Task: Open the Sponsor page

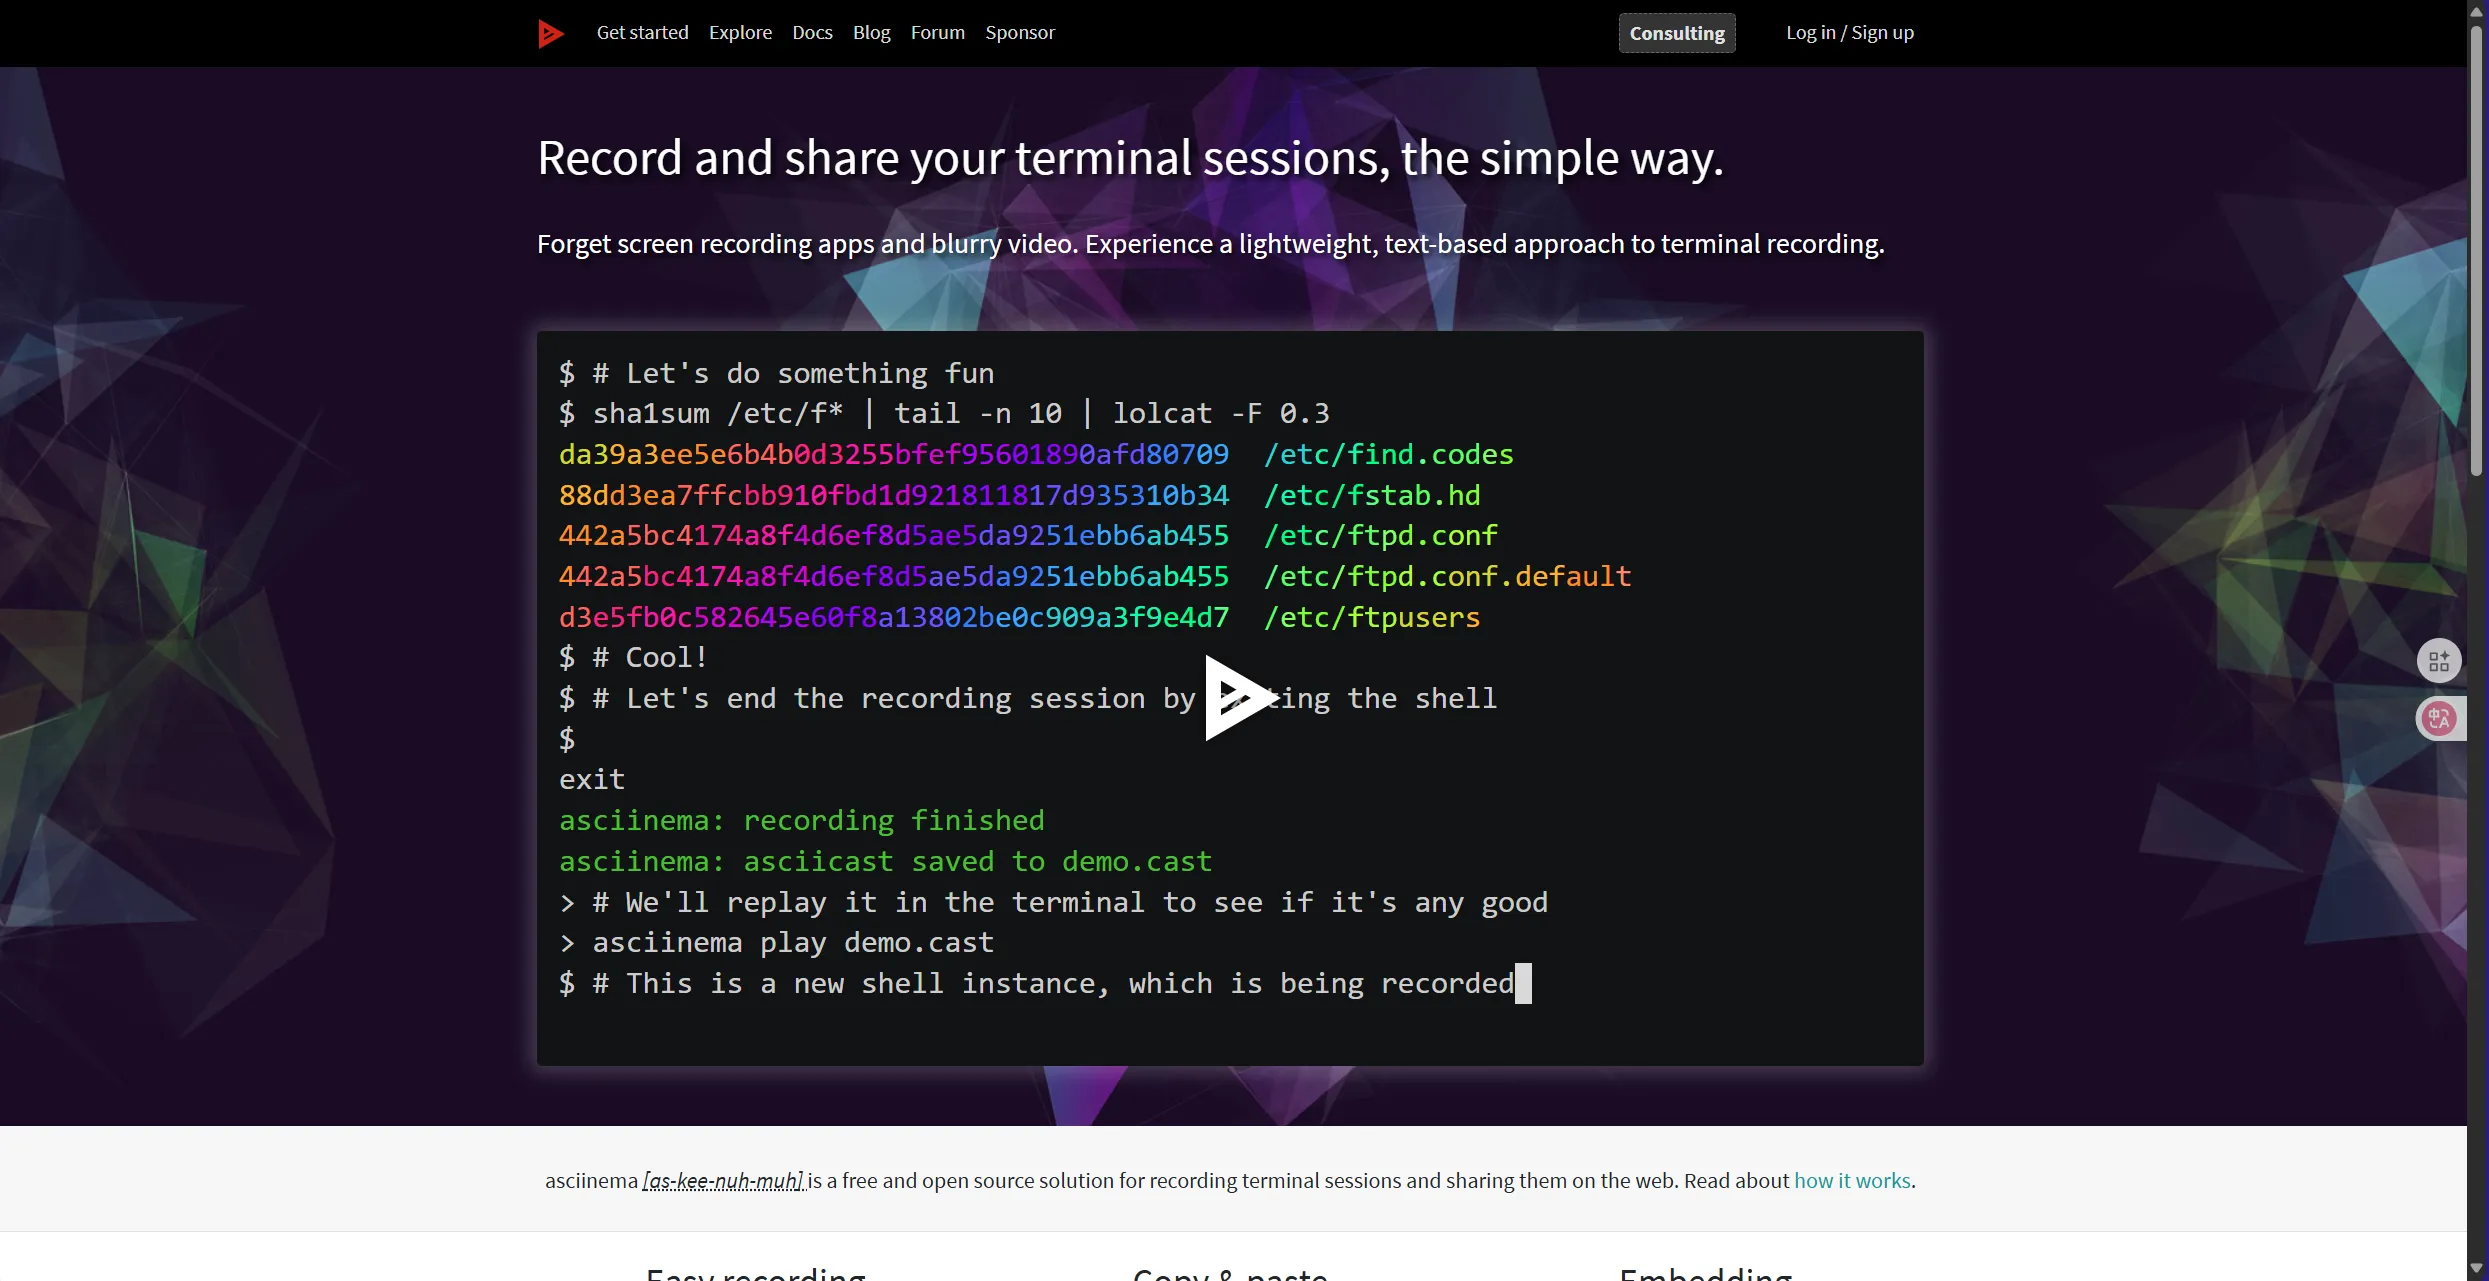Action: pos(1019,33)
